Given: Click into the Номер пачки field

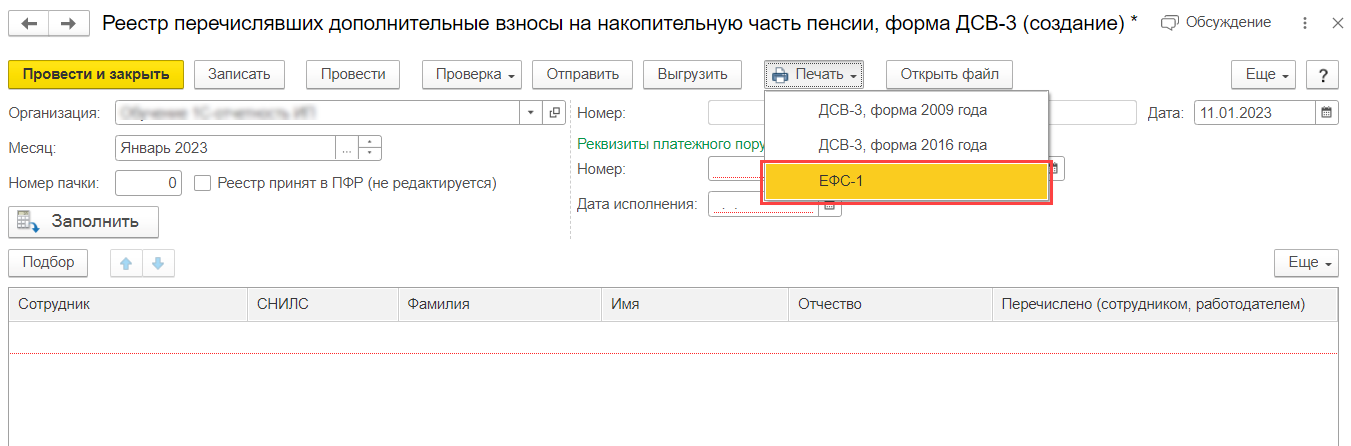Looking at the screenshot, I should 148,183.
